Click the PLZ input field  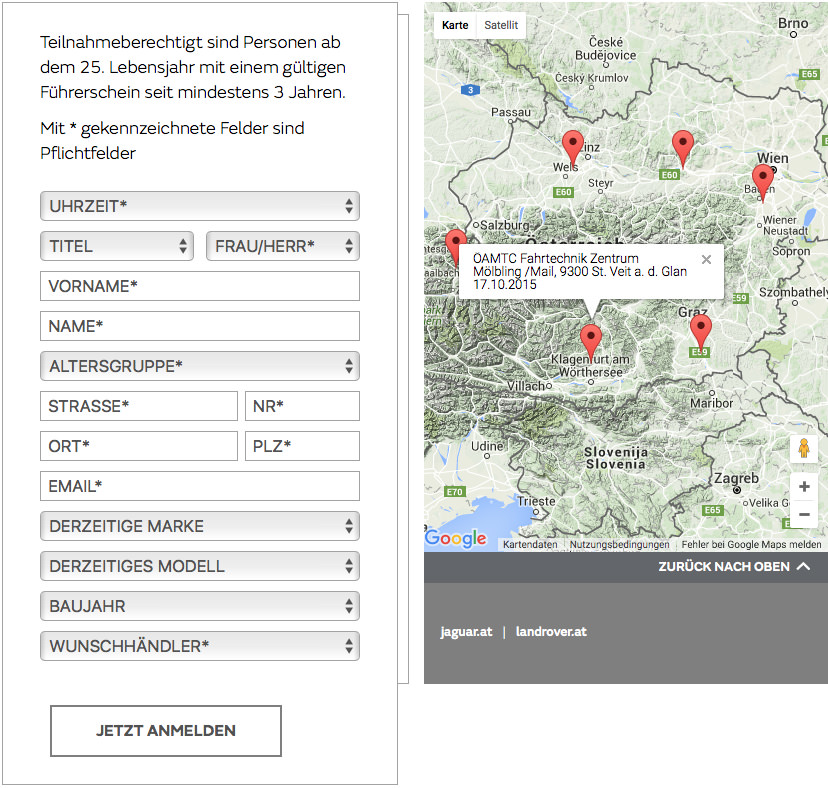coord(302,446)
